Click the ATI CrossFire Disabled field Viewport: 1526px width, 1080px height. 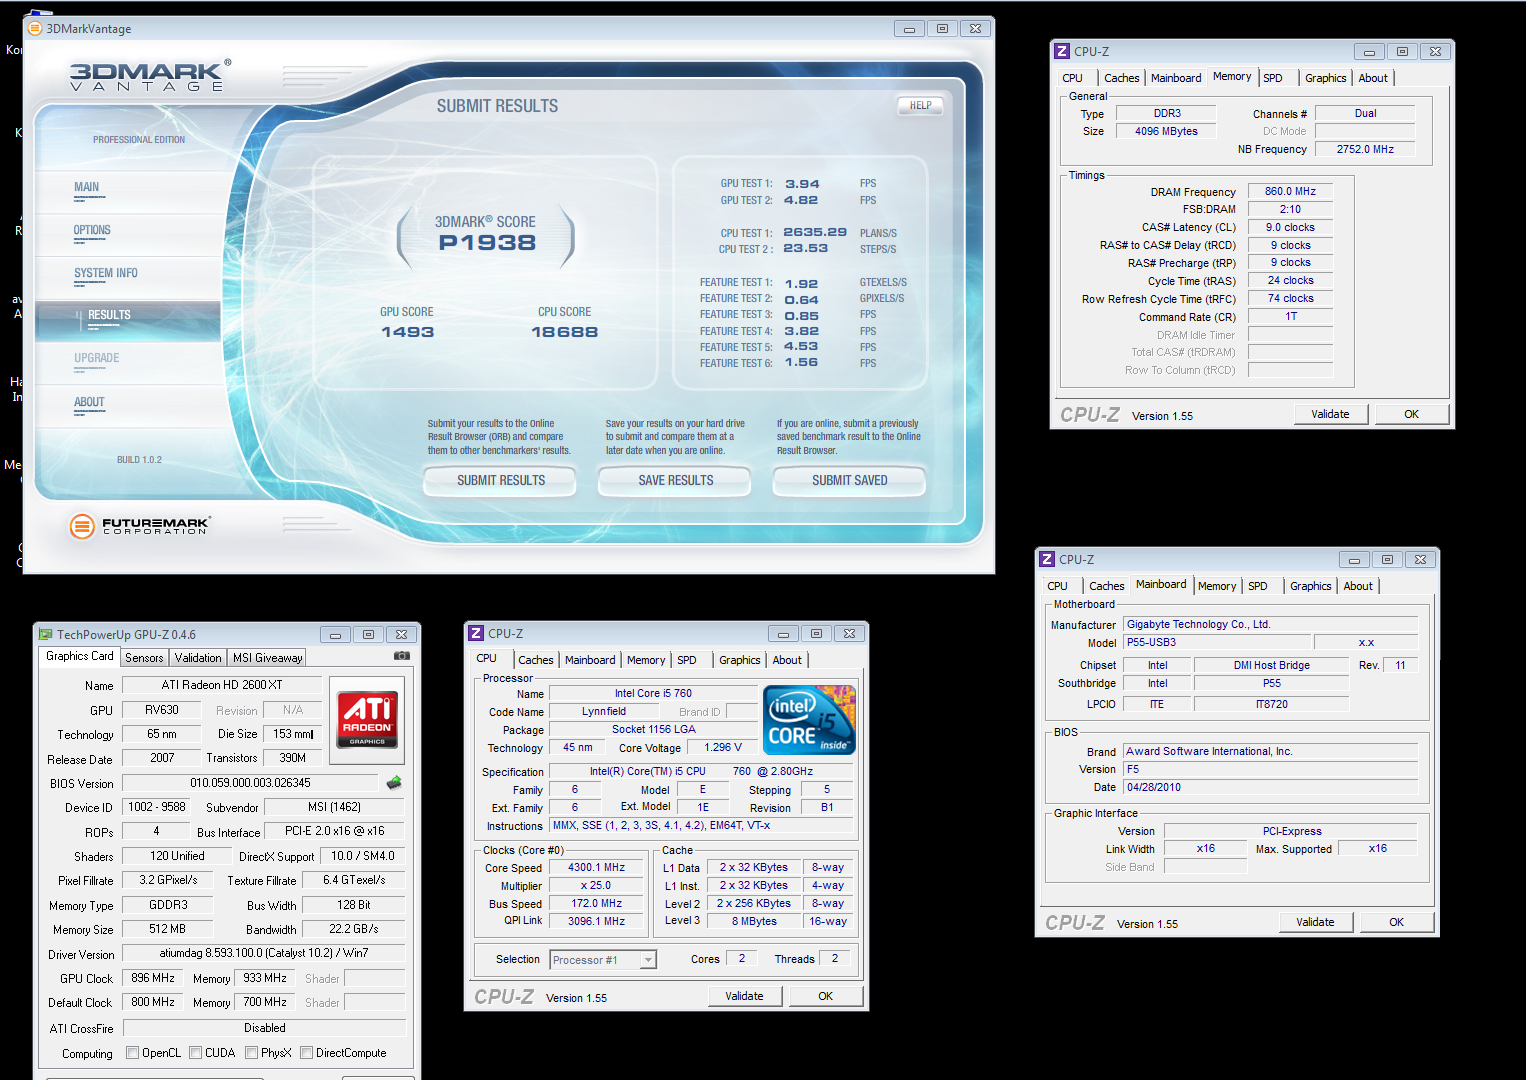pos(264,1028)
